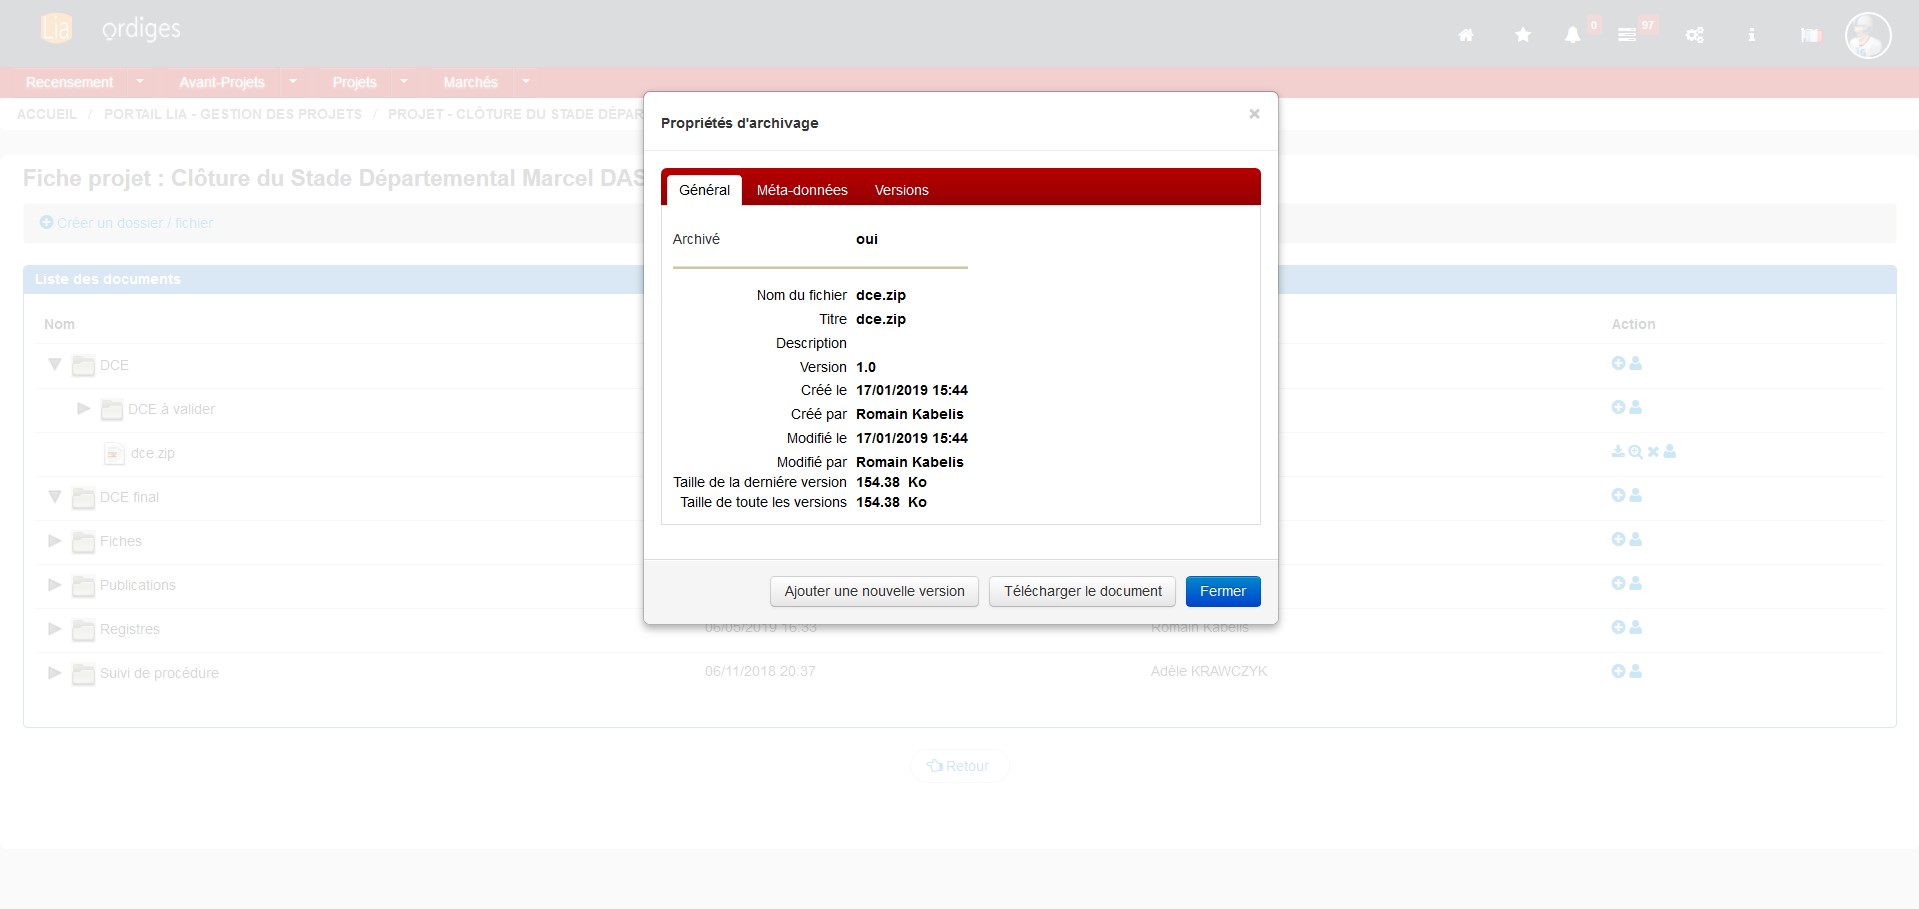
Task: Click the plus icon in Suivi de procédure row
Action: pyautogui.click(x=1618, y=672)
